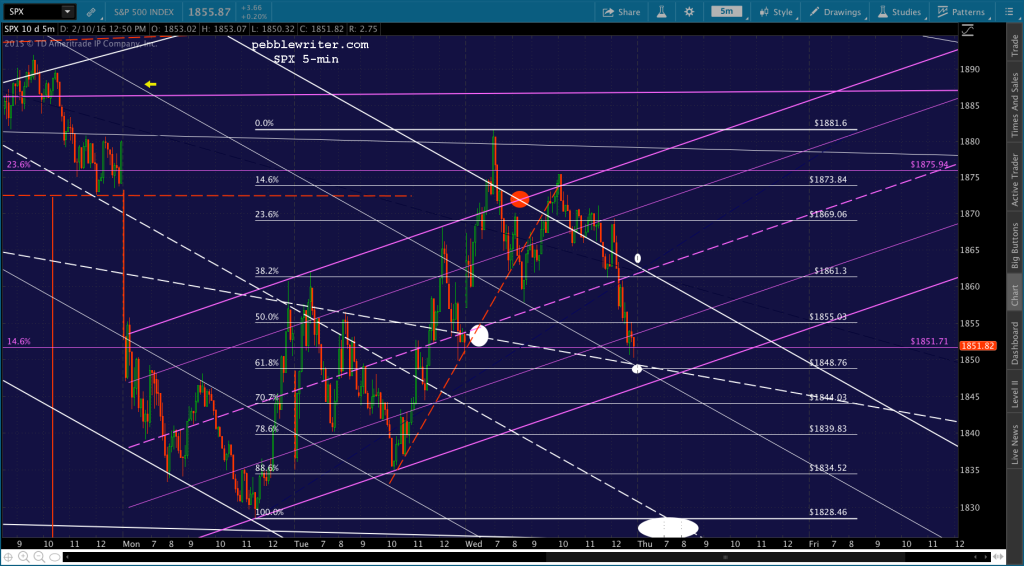Click the Share button

pos(621,12)
